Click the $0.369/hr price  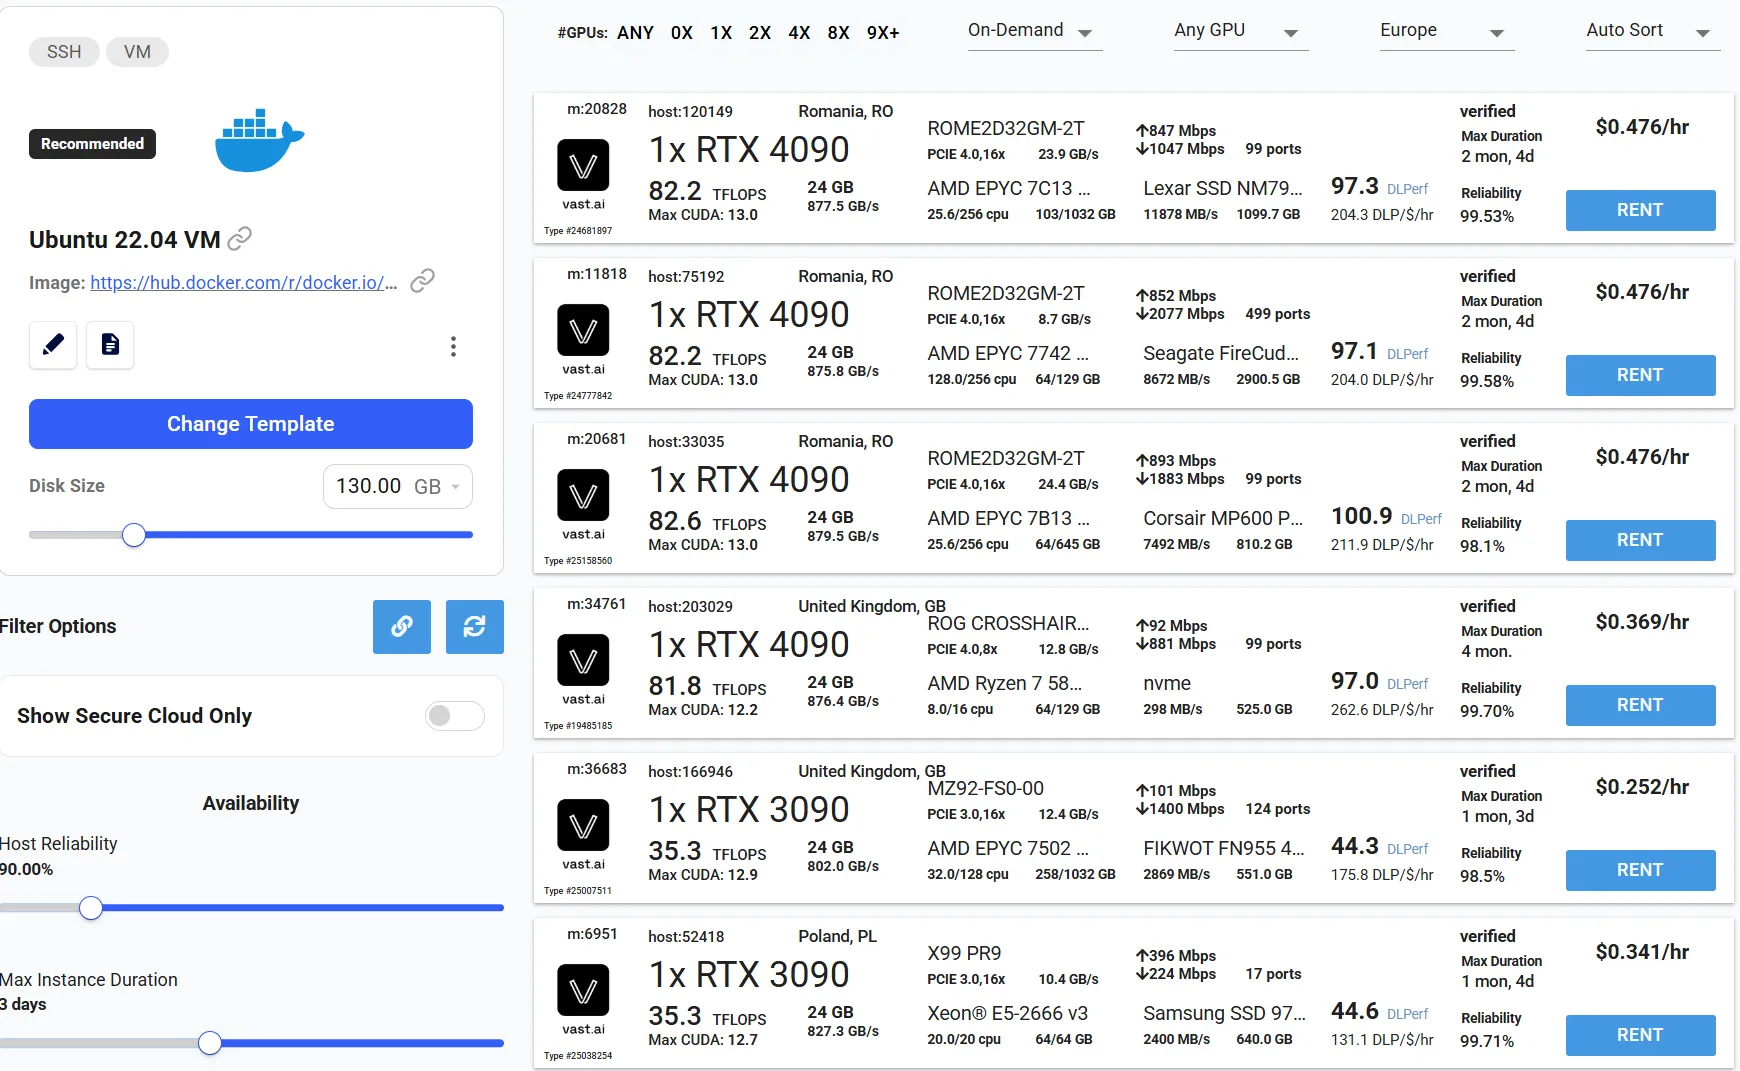tap(1642, 622)
